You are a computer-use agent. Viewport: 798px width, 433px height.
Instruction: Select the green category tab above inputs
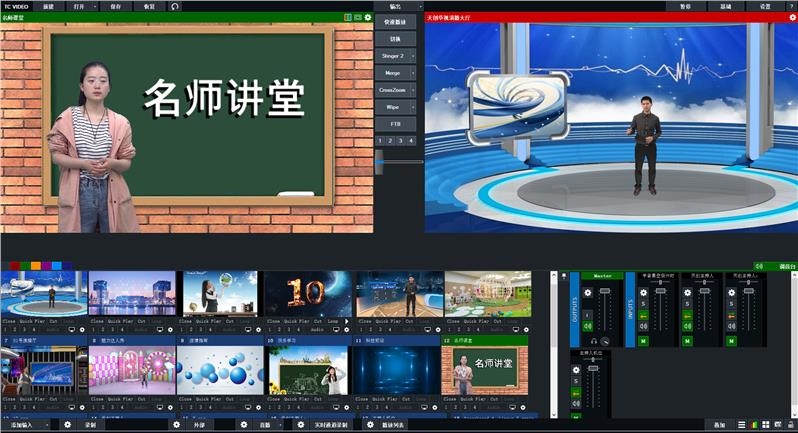[25, 266]
